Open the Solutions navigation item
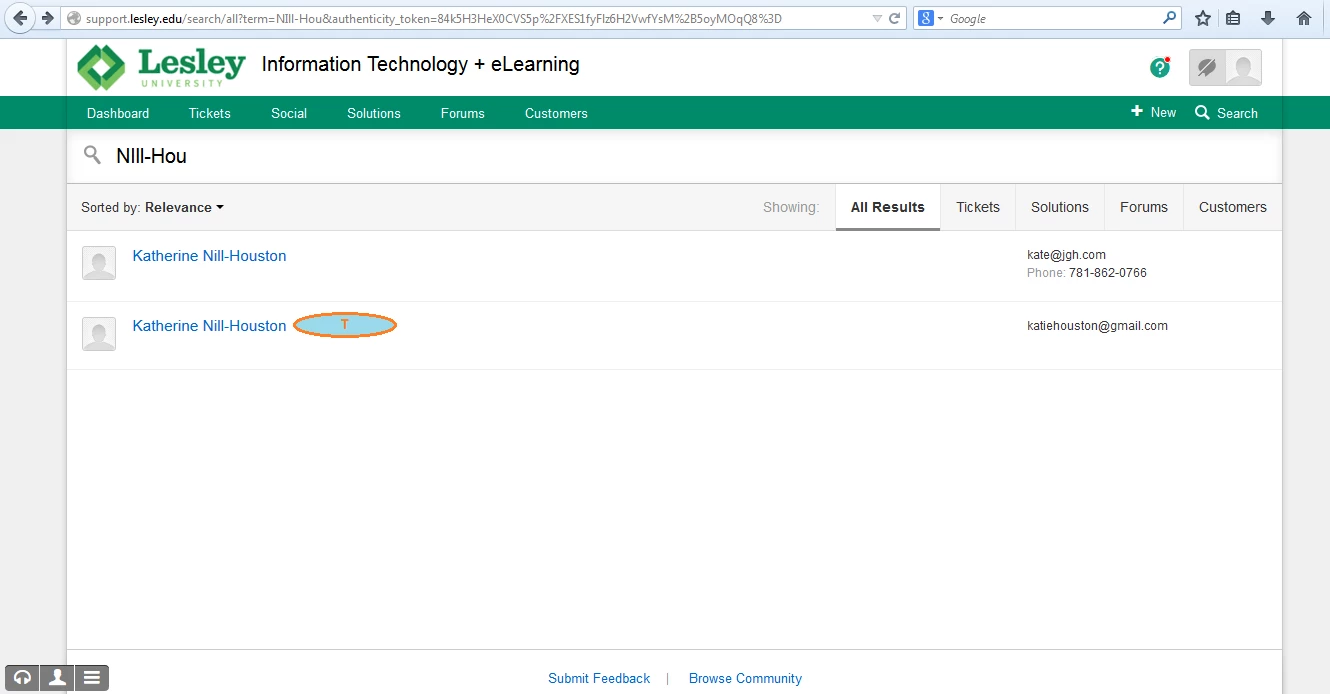 pos(374,113)
